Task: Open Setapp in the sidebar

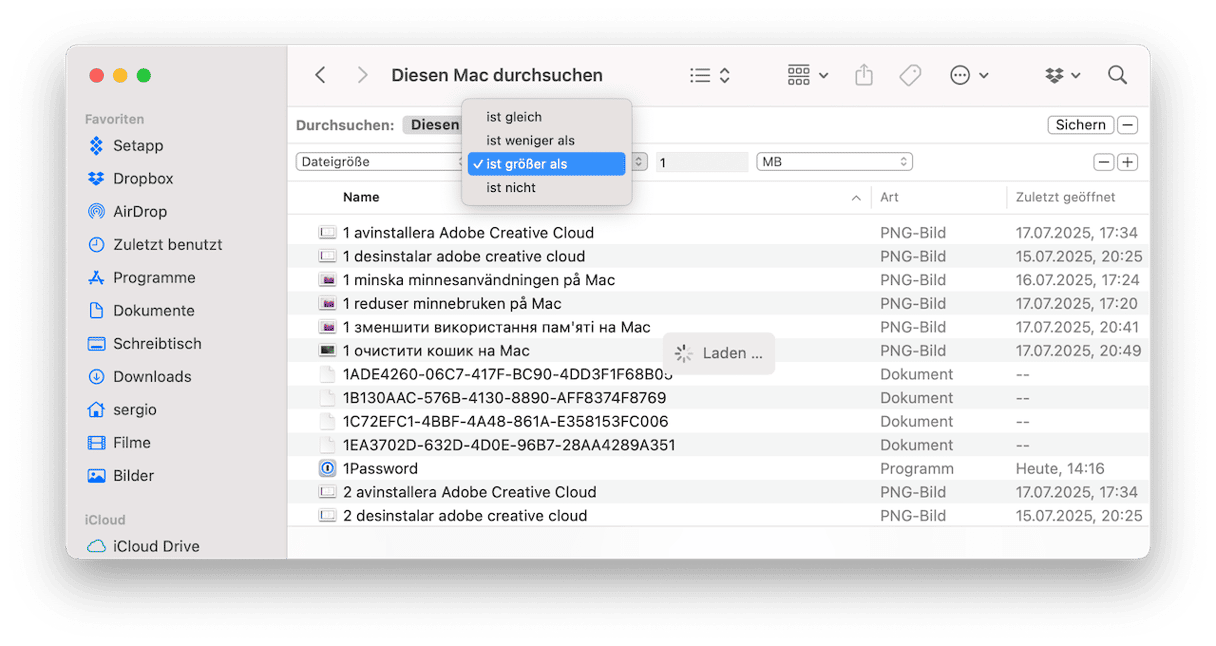Action: (138, 146)
